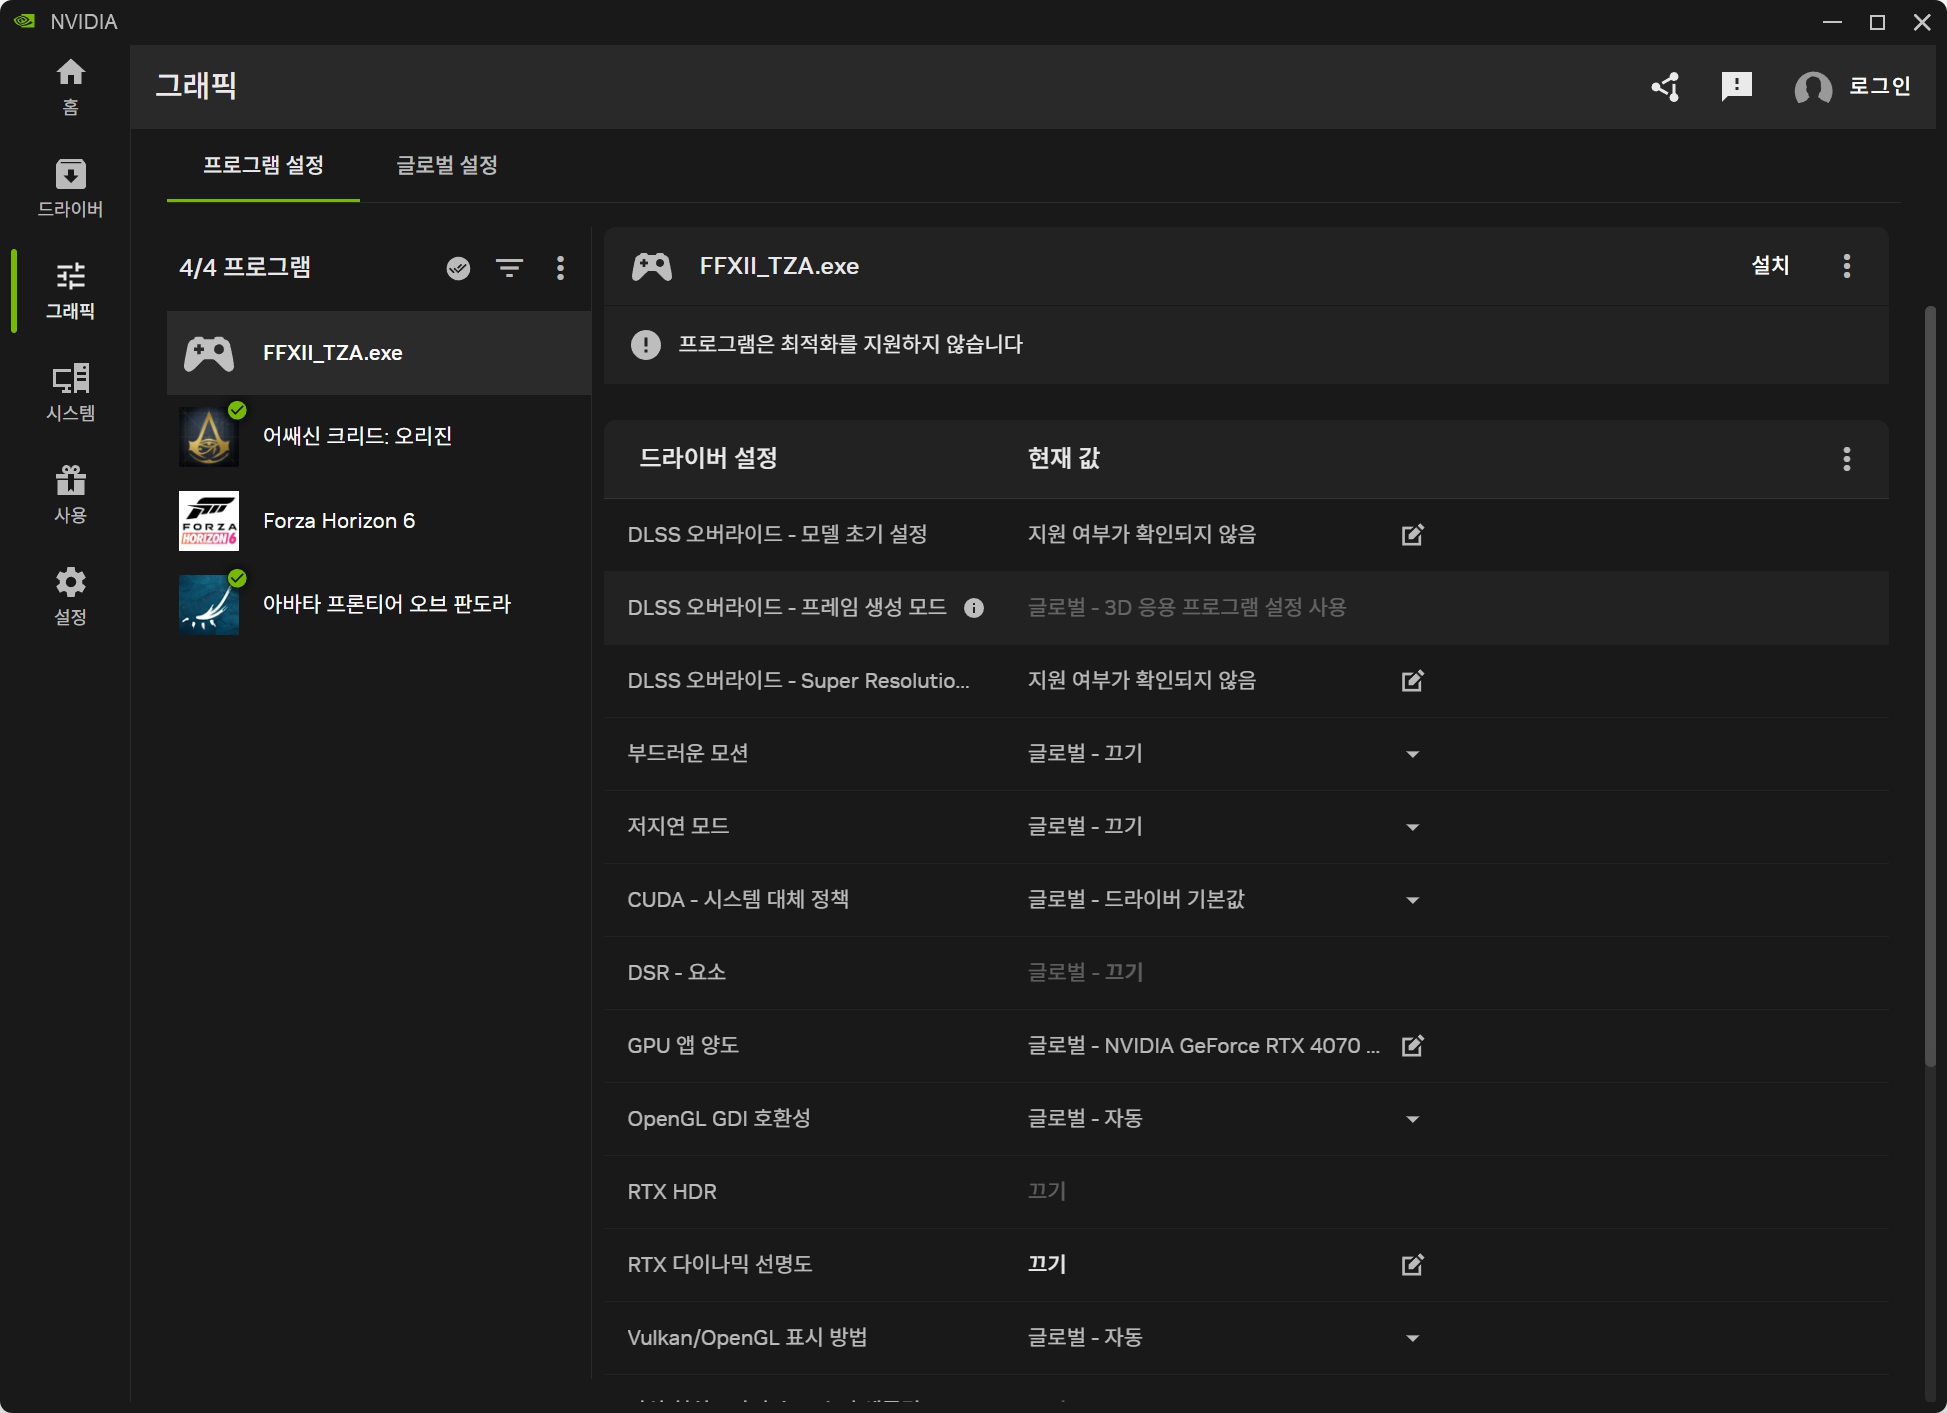Open the 드라이버 sidebar section
The width and height of the screenshot is (1947, 1413).
(70, 188)
